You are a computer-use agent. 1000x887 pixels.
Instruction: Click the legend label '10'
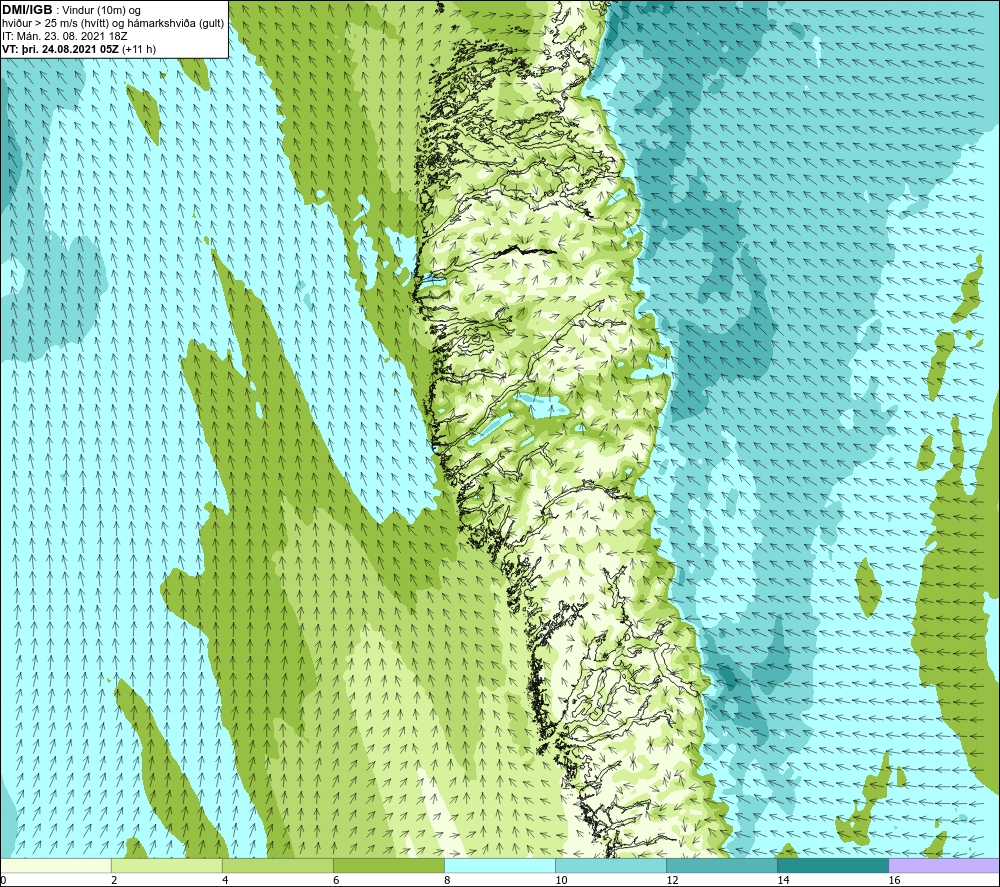pyautogui.click(x=561, y=880)
